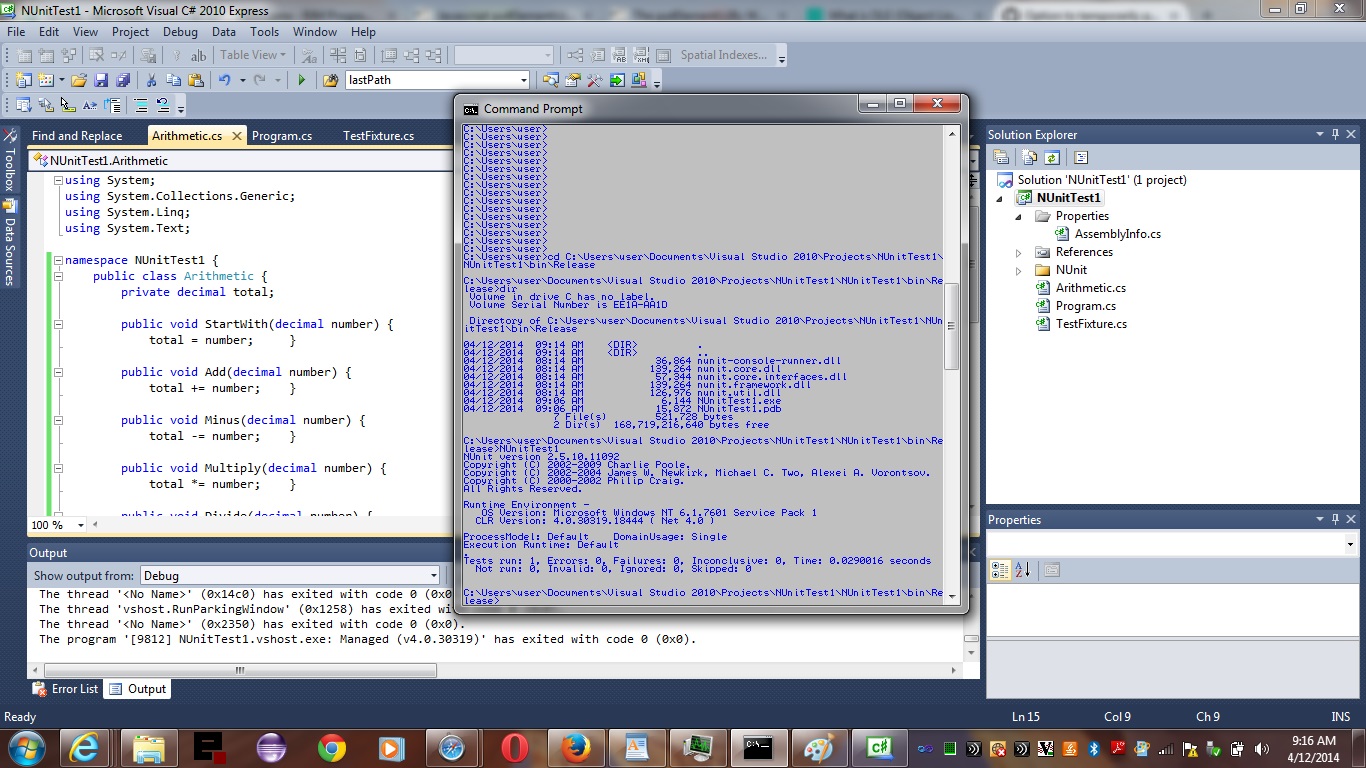
Task: Click code editor horizontal scrollbar left arrow
Action: click(x=96, y=525)
